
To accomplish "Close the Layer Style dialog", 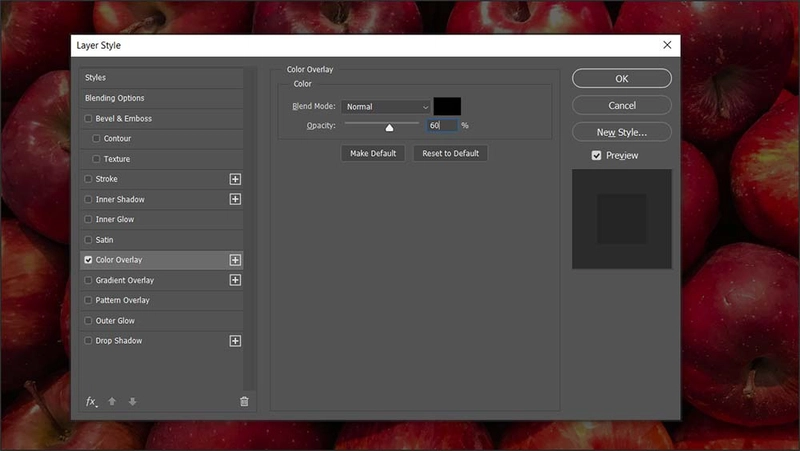I will (x=667, y=45).
